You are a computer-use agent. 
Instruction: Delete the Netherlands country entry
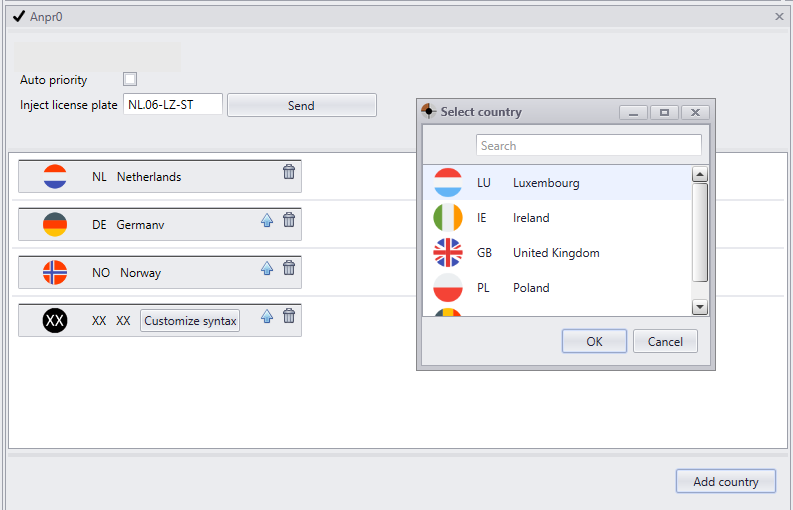[x=289, y=172]
